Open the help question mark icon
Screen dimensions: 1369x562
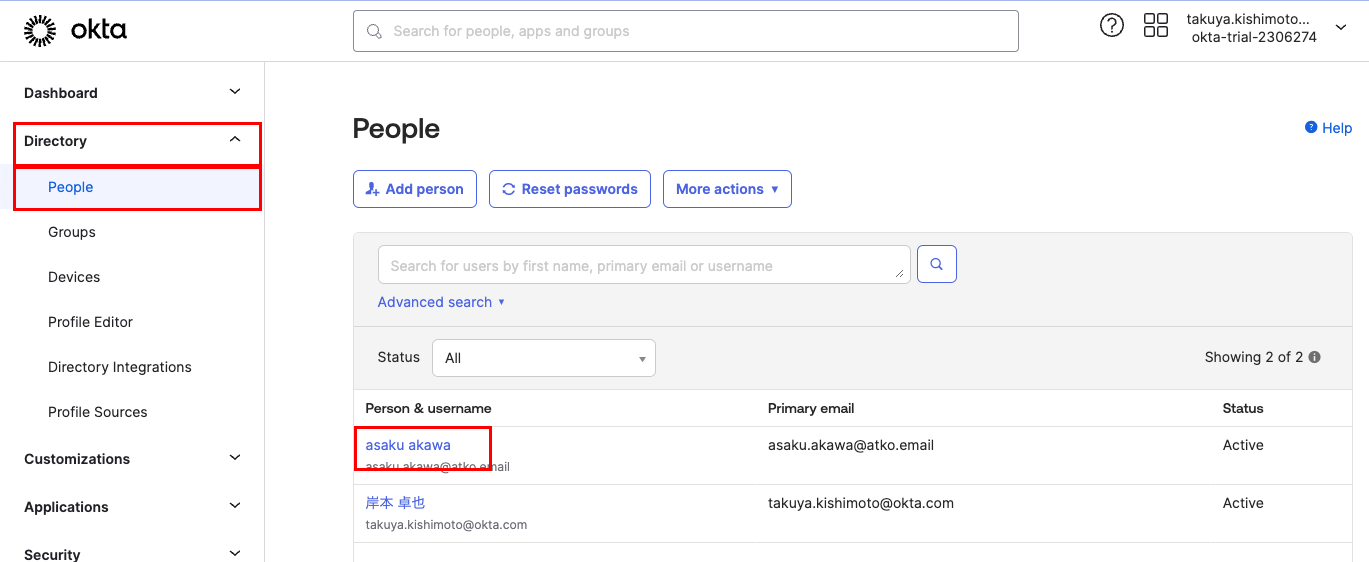point(1111,26)
